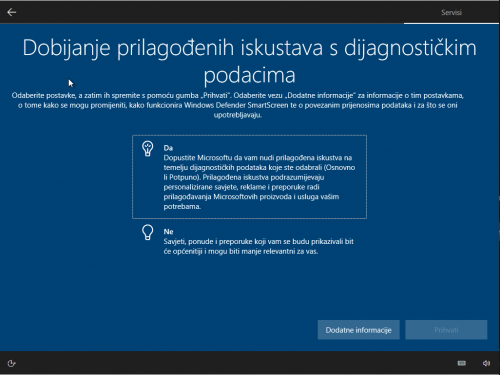Click the 'Dopustite Microsoftu' description text
The image size is (500, 375).
259,182
